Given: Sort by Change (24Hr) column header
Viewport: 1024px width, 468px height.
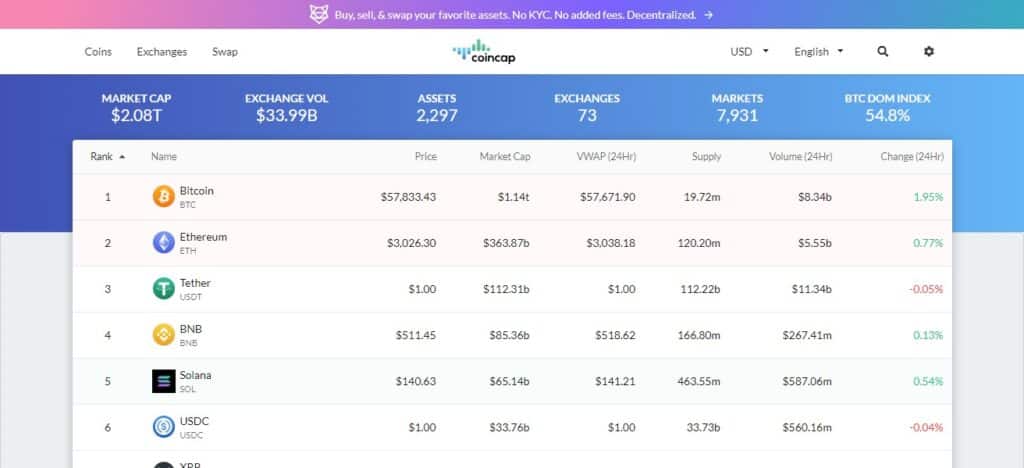Looking at the screenshot, I should click(x=912, y=157).
